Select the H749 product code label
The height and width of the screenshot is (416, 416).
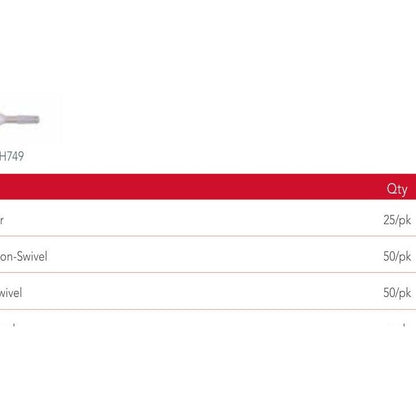[12, 156]
